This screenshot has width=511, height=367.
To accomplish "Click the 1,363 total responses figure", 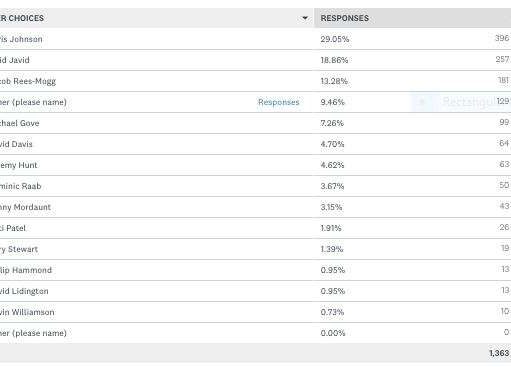I will pyautogui.click(x=499, y=353).
